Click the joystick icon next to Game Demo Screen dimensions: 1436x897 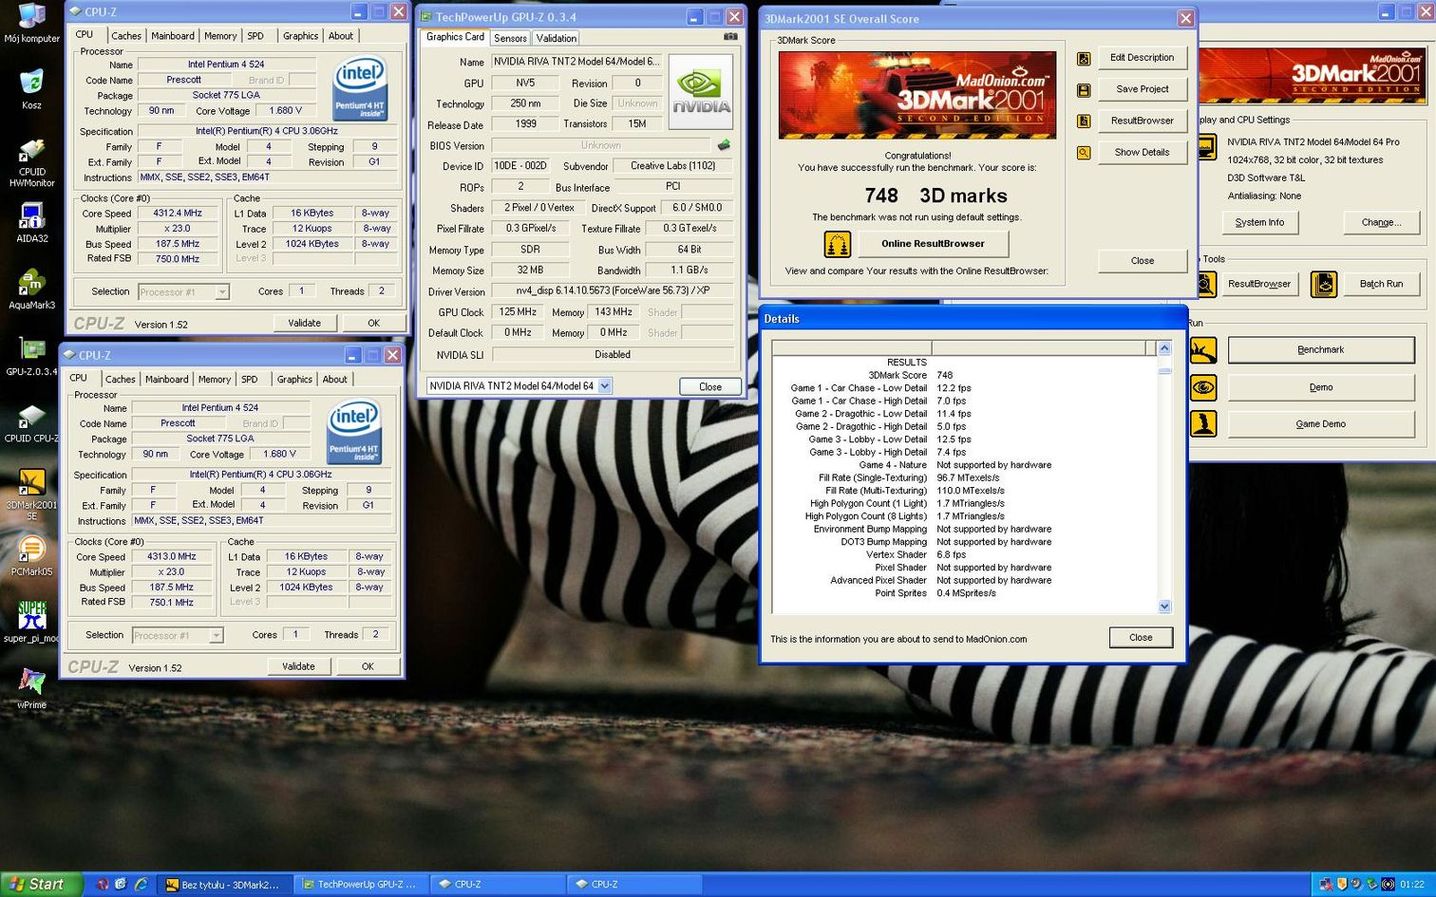pyautogui.click(x=1203, y=424)
